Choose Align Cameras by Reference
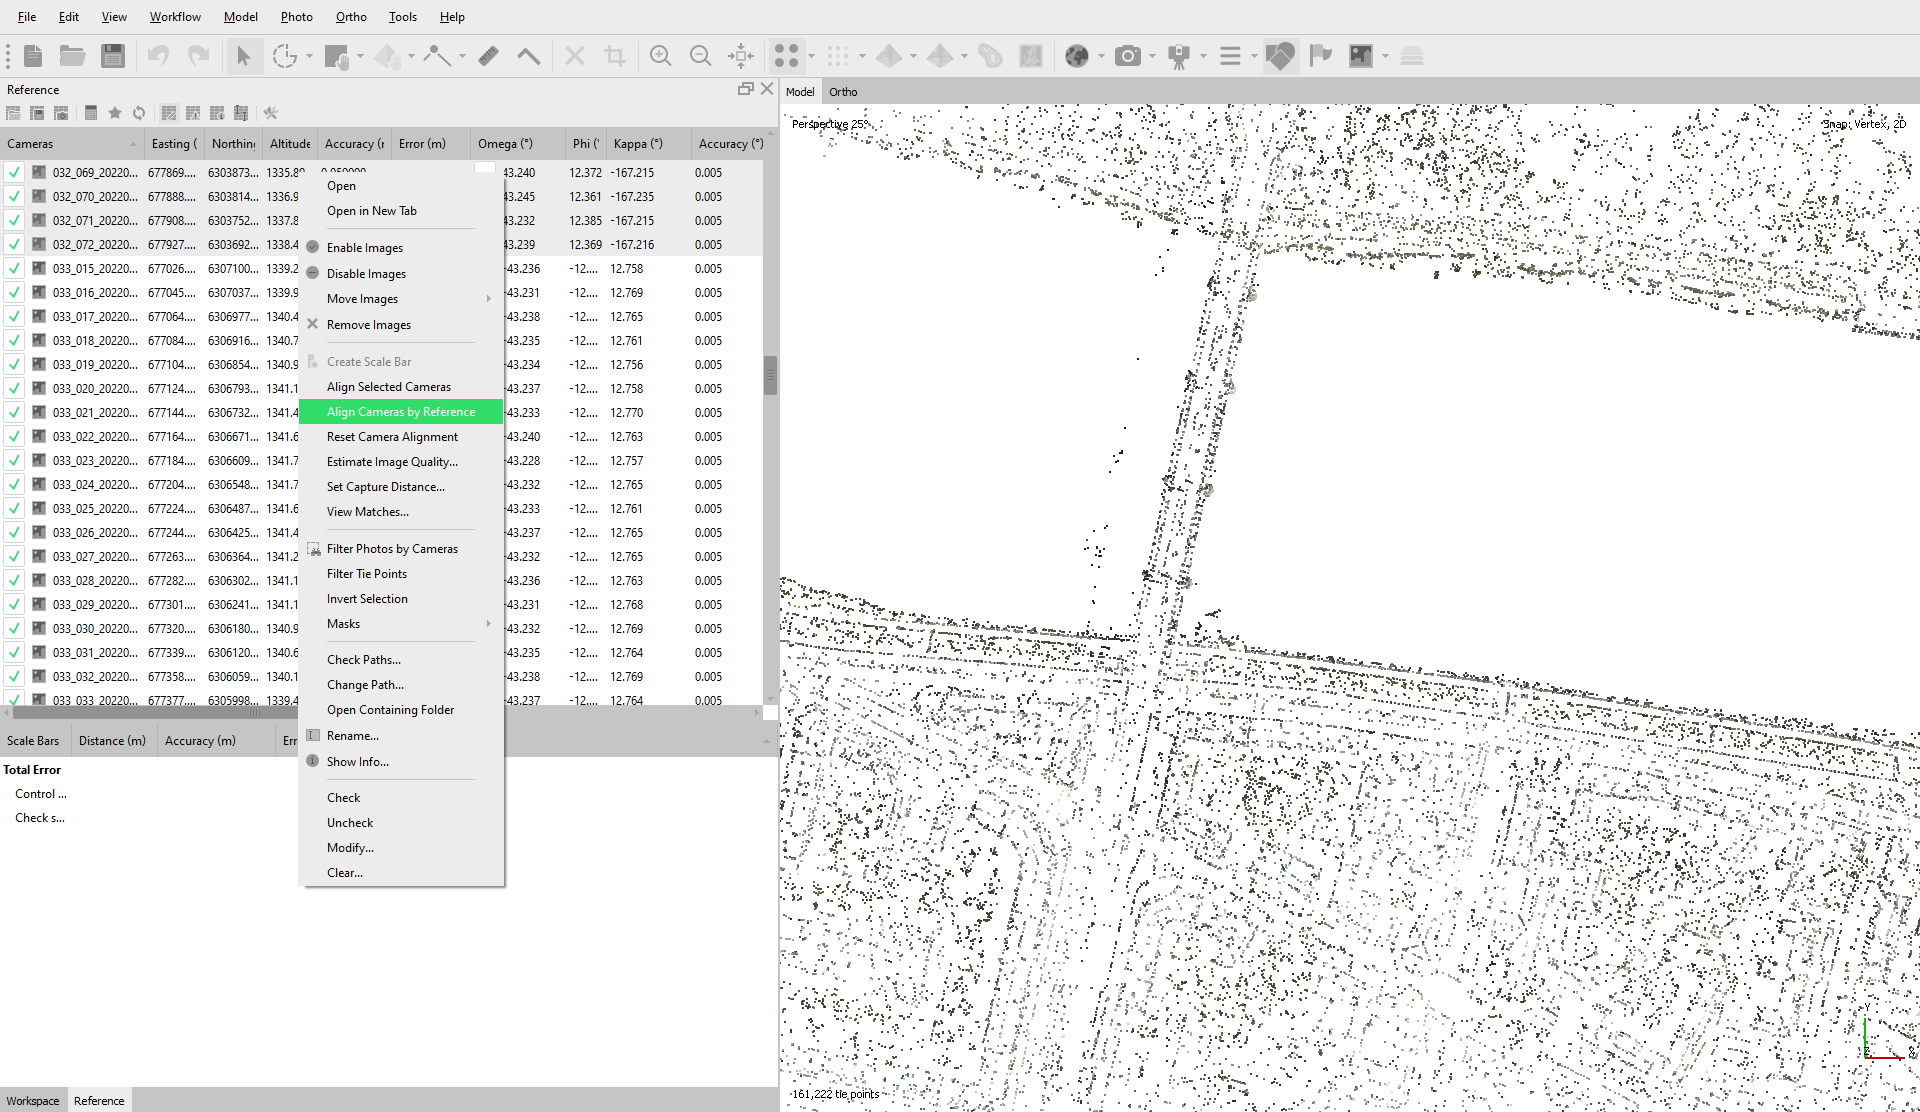This screenshot has height=1112, width=1920. (401, 412)
